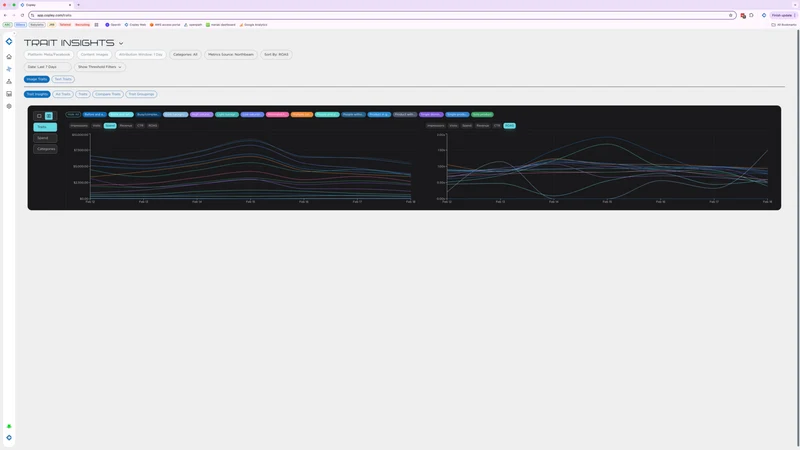Screen dimensions: 800x450
Task: Go back in browser history
Action: tap(5, 15)
